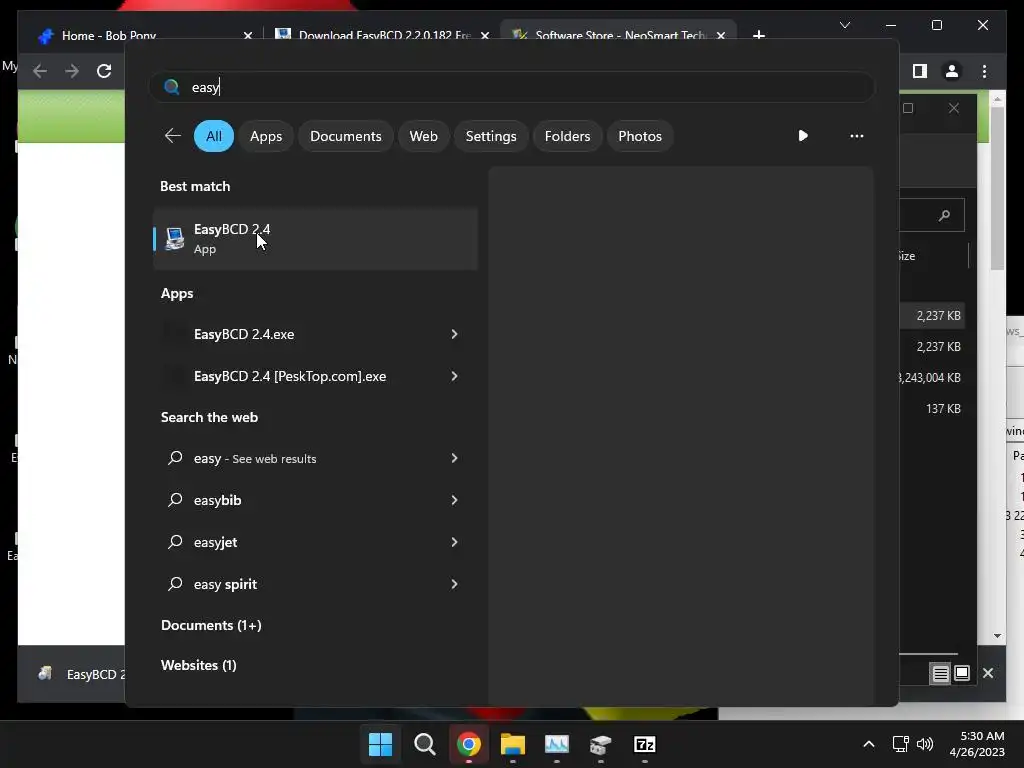1024x768 pixels.
Task: Go back with the search panel back arrow
Action: (x=172, y=136)
